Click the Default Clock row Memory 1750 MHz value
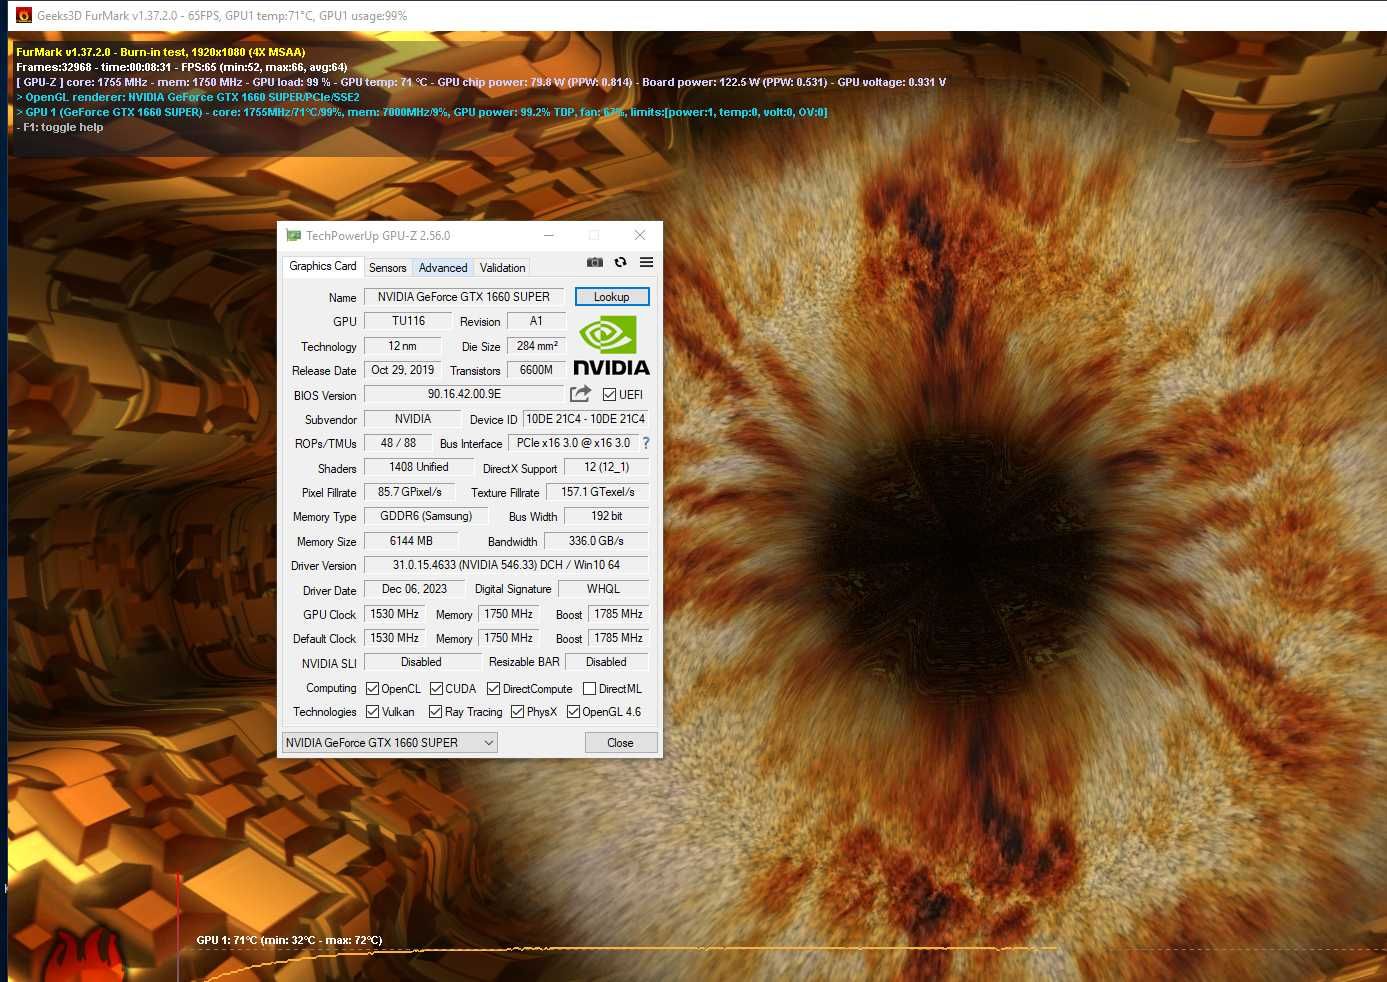This screenshot has height=982, width=1387. click(x=509, y=638)
